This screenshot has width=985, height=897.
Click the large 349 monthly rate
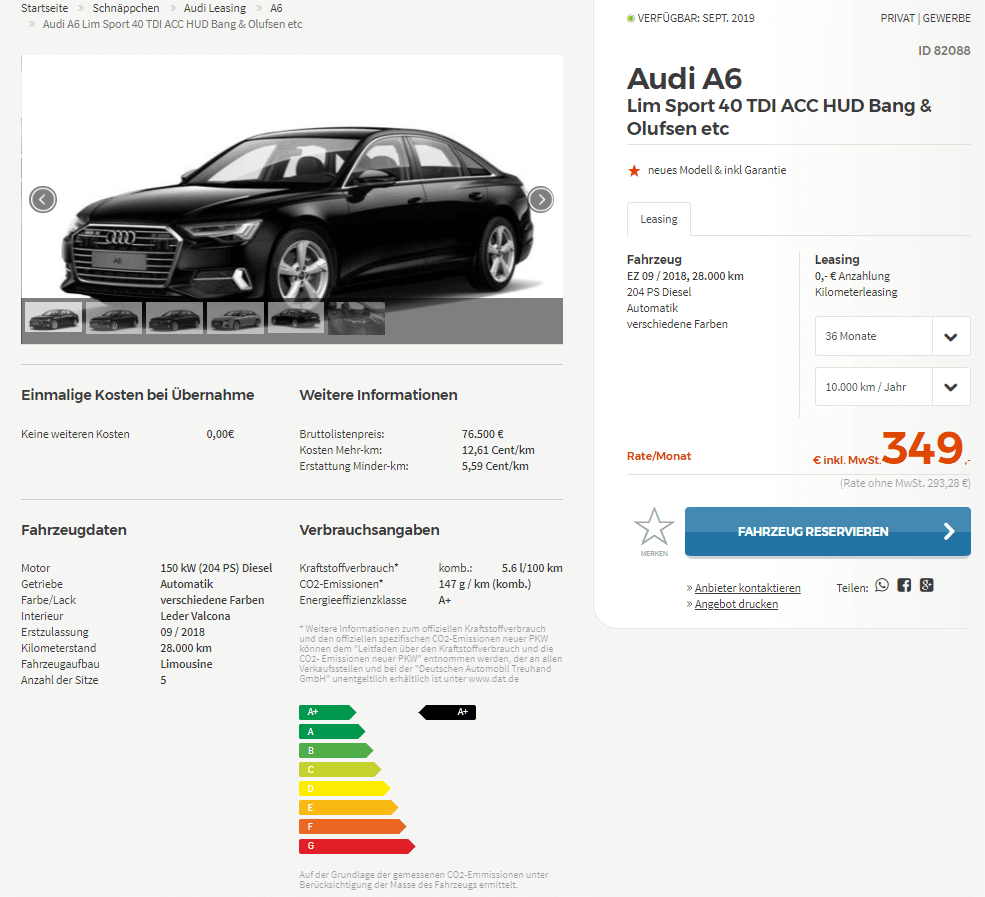(x=922, y=448)
